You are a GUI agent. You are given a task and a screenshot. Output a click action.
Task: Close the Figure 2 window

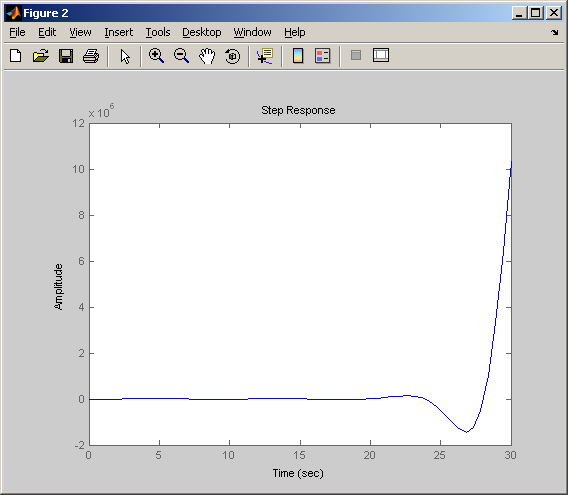click(554, 13)
